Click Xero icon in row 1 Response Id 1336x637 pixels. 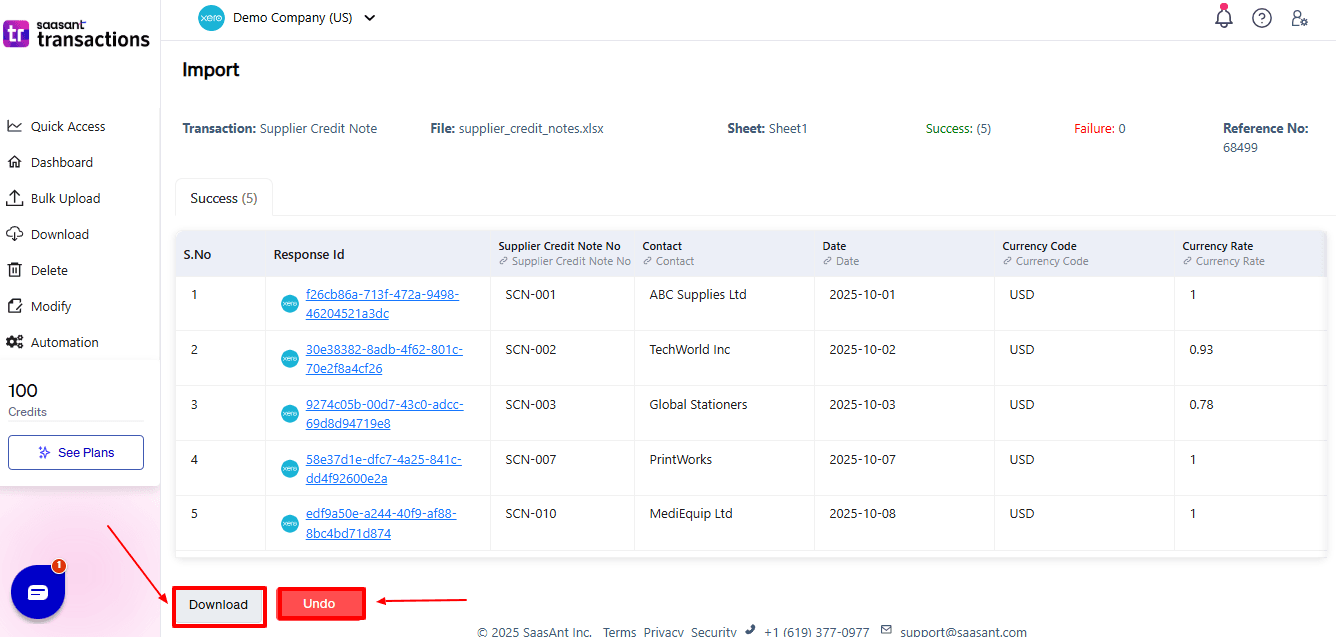[290, 304]
